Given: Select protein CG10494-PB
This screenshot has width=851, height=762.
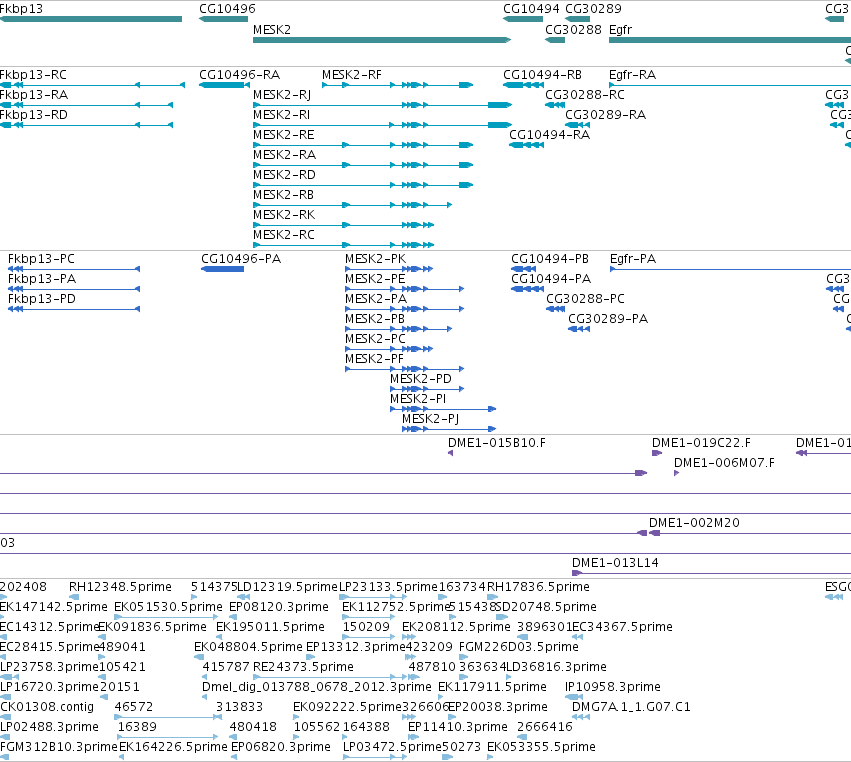Looking at the screenshot, I should [x=550, y=258].
